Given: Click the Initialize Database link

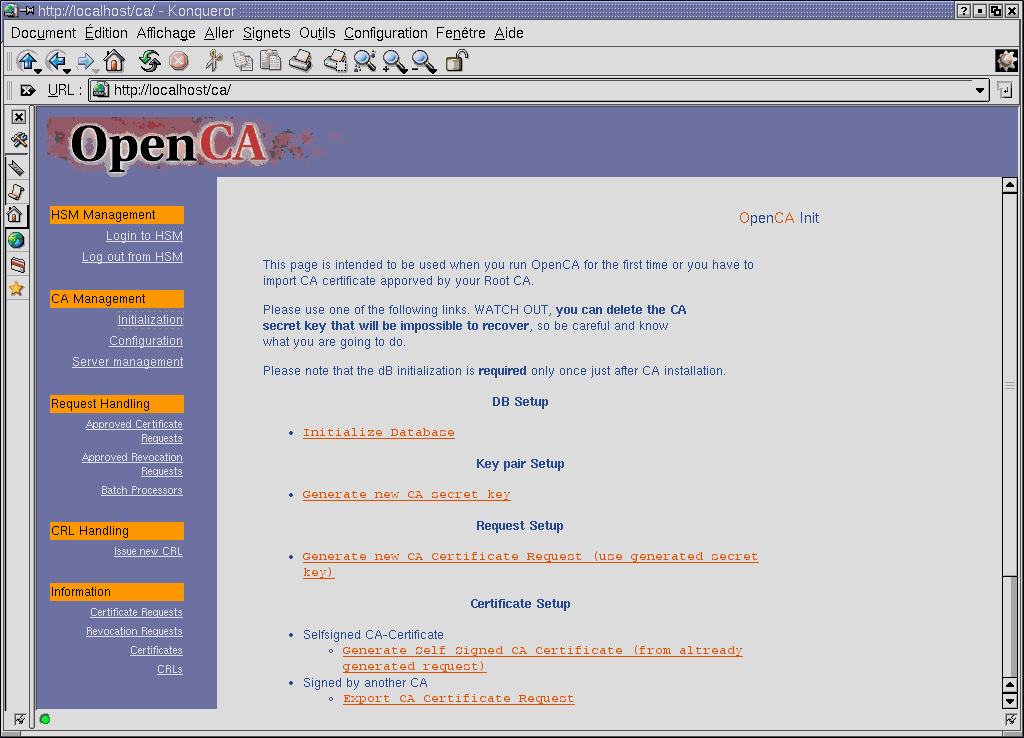Looking at the screenshot, I should click(379, 432).
